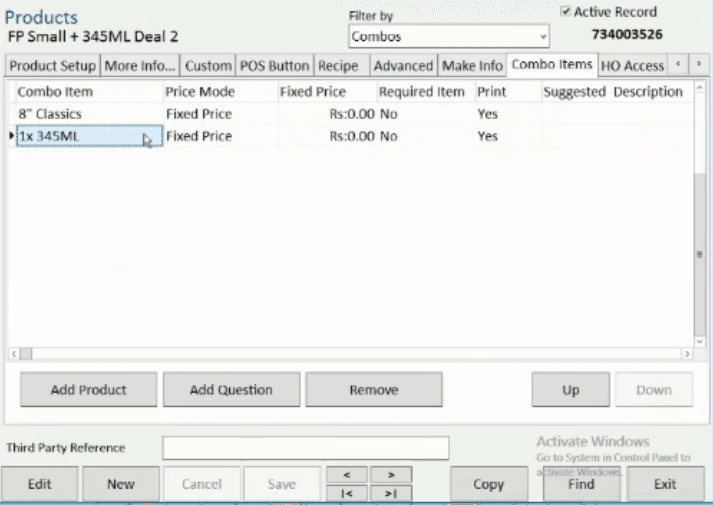
Task: Click the FP Small + 345ML Deal 2 title
Action: [x=93, y=36]
